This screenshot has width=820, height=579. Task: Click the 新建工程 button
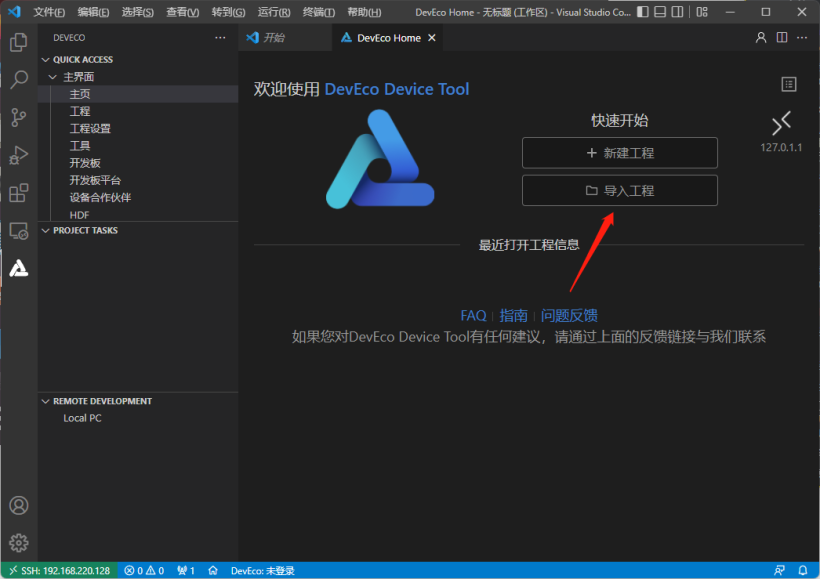619,153
